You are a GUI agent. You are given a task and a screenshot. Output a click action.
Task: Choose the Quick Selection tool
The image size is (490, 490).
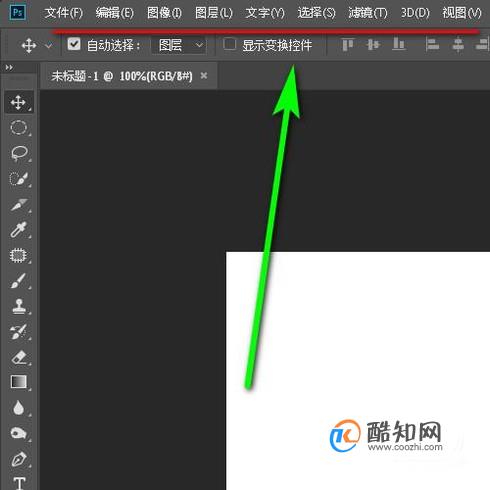tap(19, 179)
